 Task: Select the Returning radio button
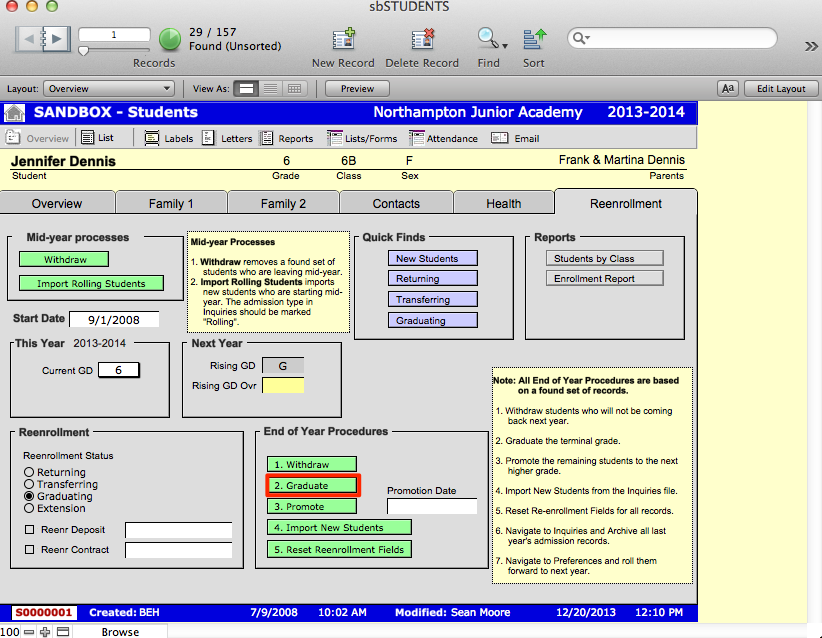click(30, 472)
